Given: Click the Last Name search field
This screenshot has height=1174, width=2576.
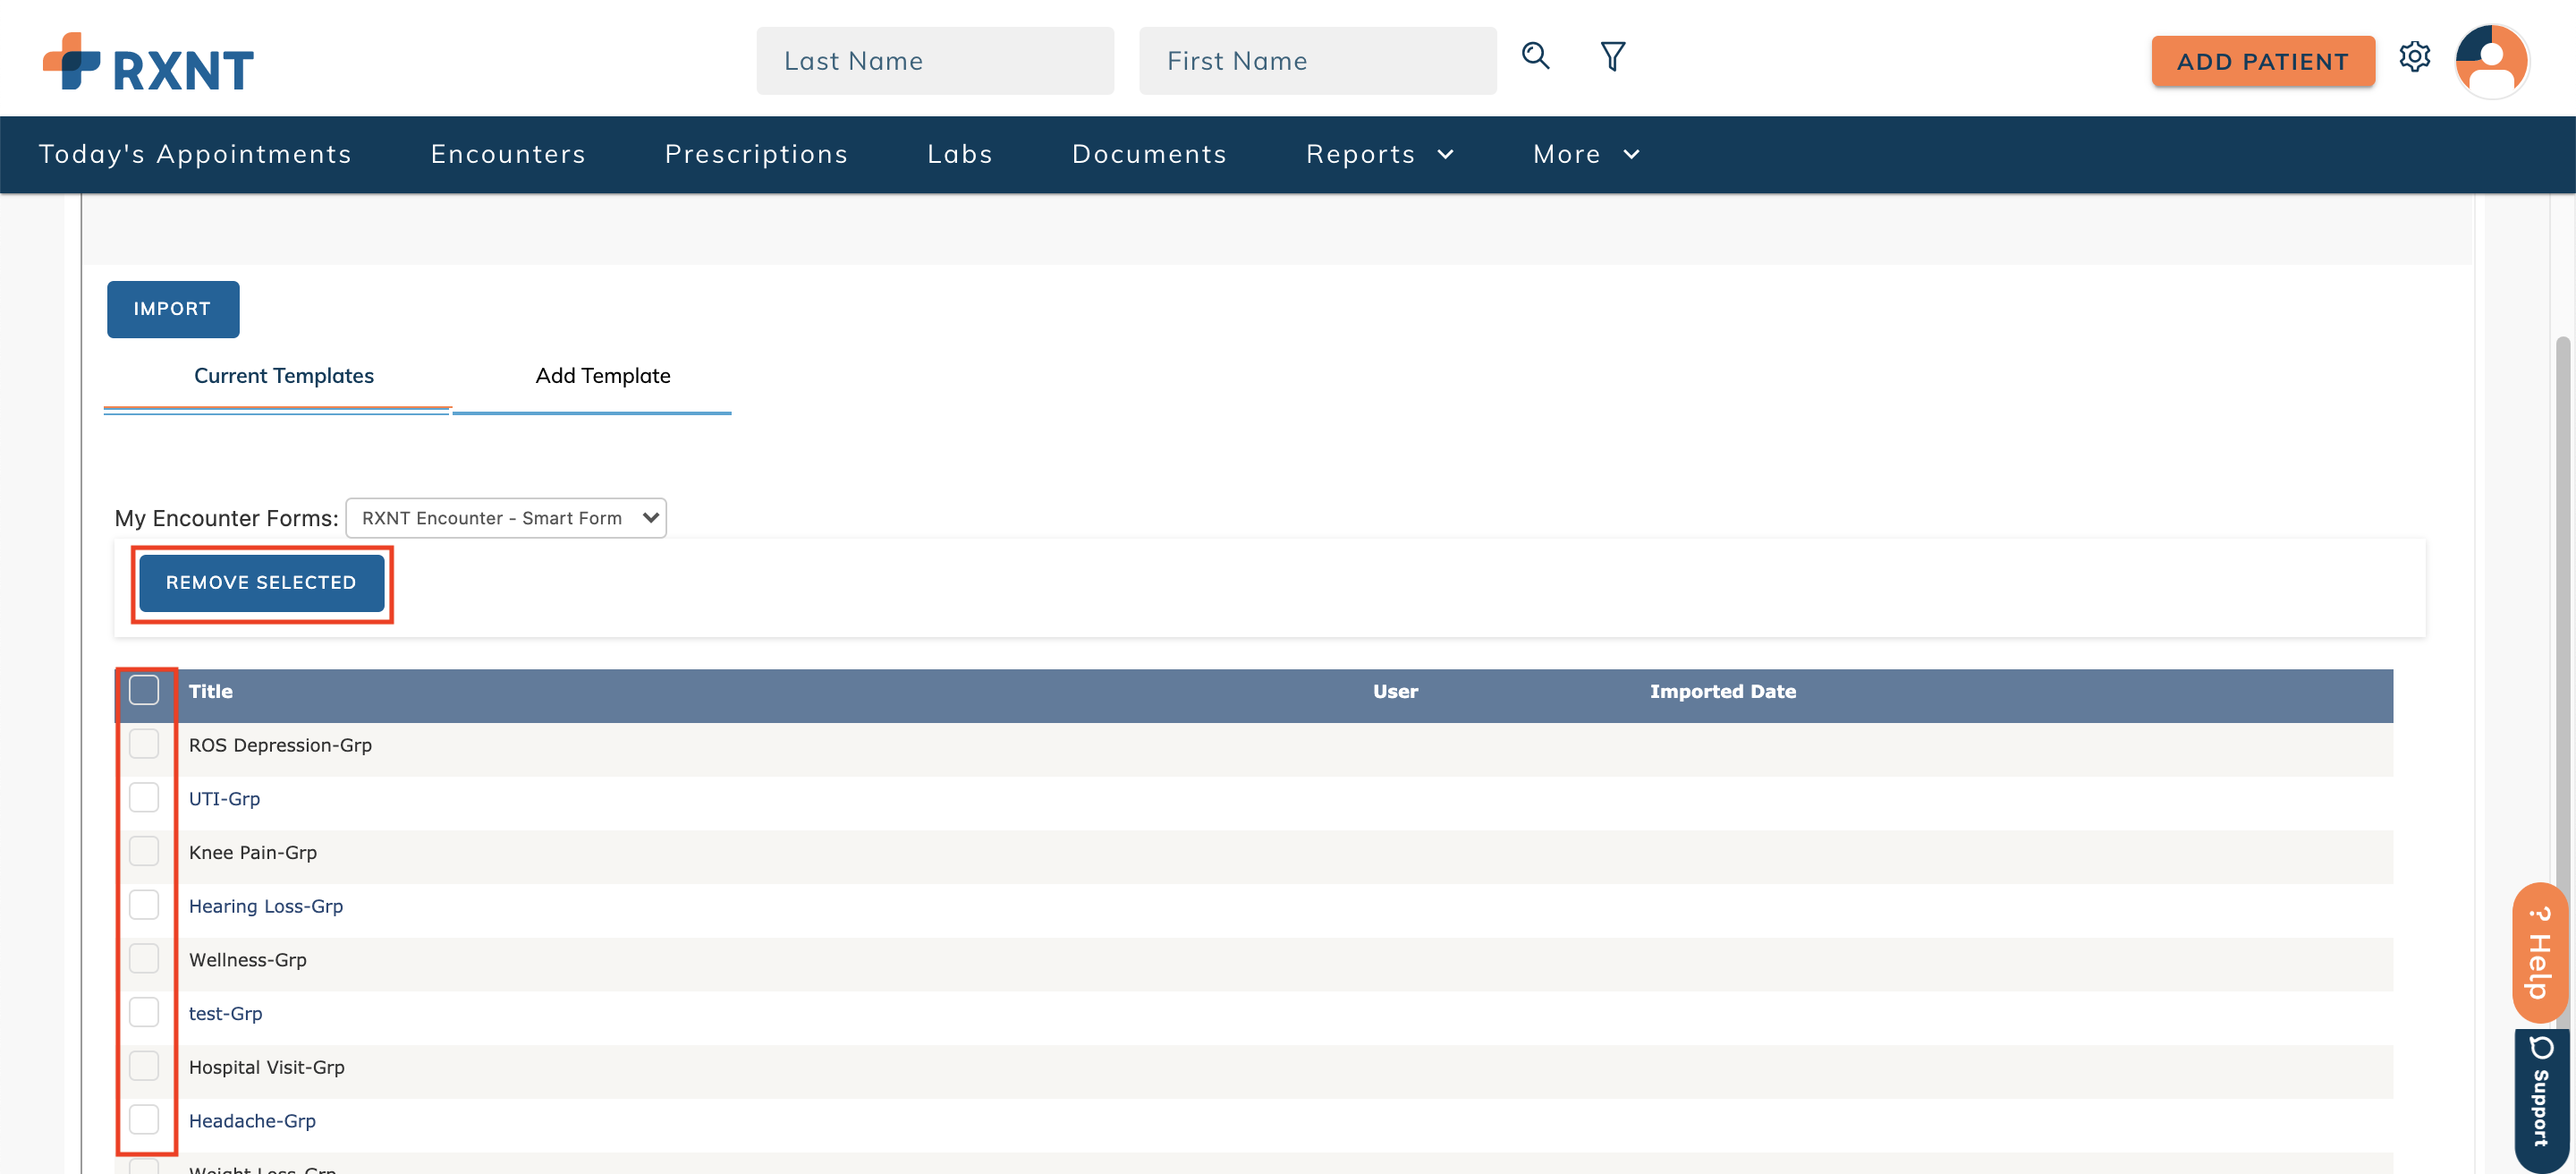Looking at the screenshot, I should coord(935,60).
